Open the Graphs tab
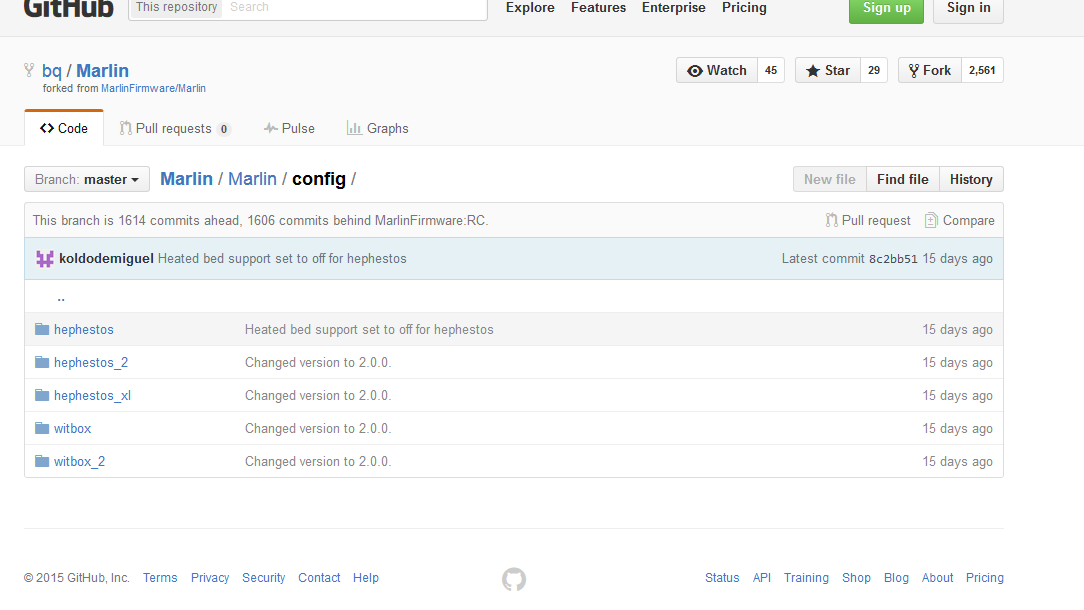1084x610 pixels. click(377, 129)
